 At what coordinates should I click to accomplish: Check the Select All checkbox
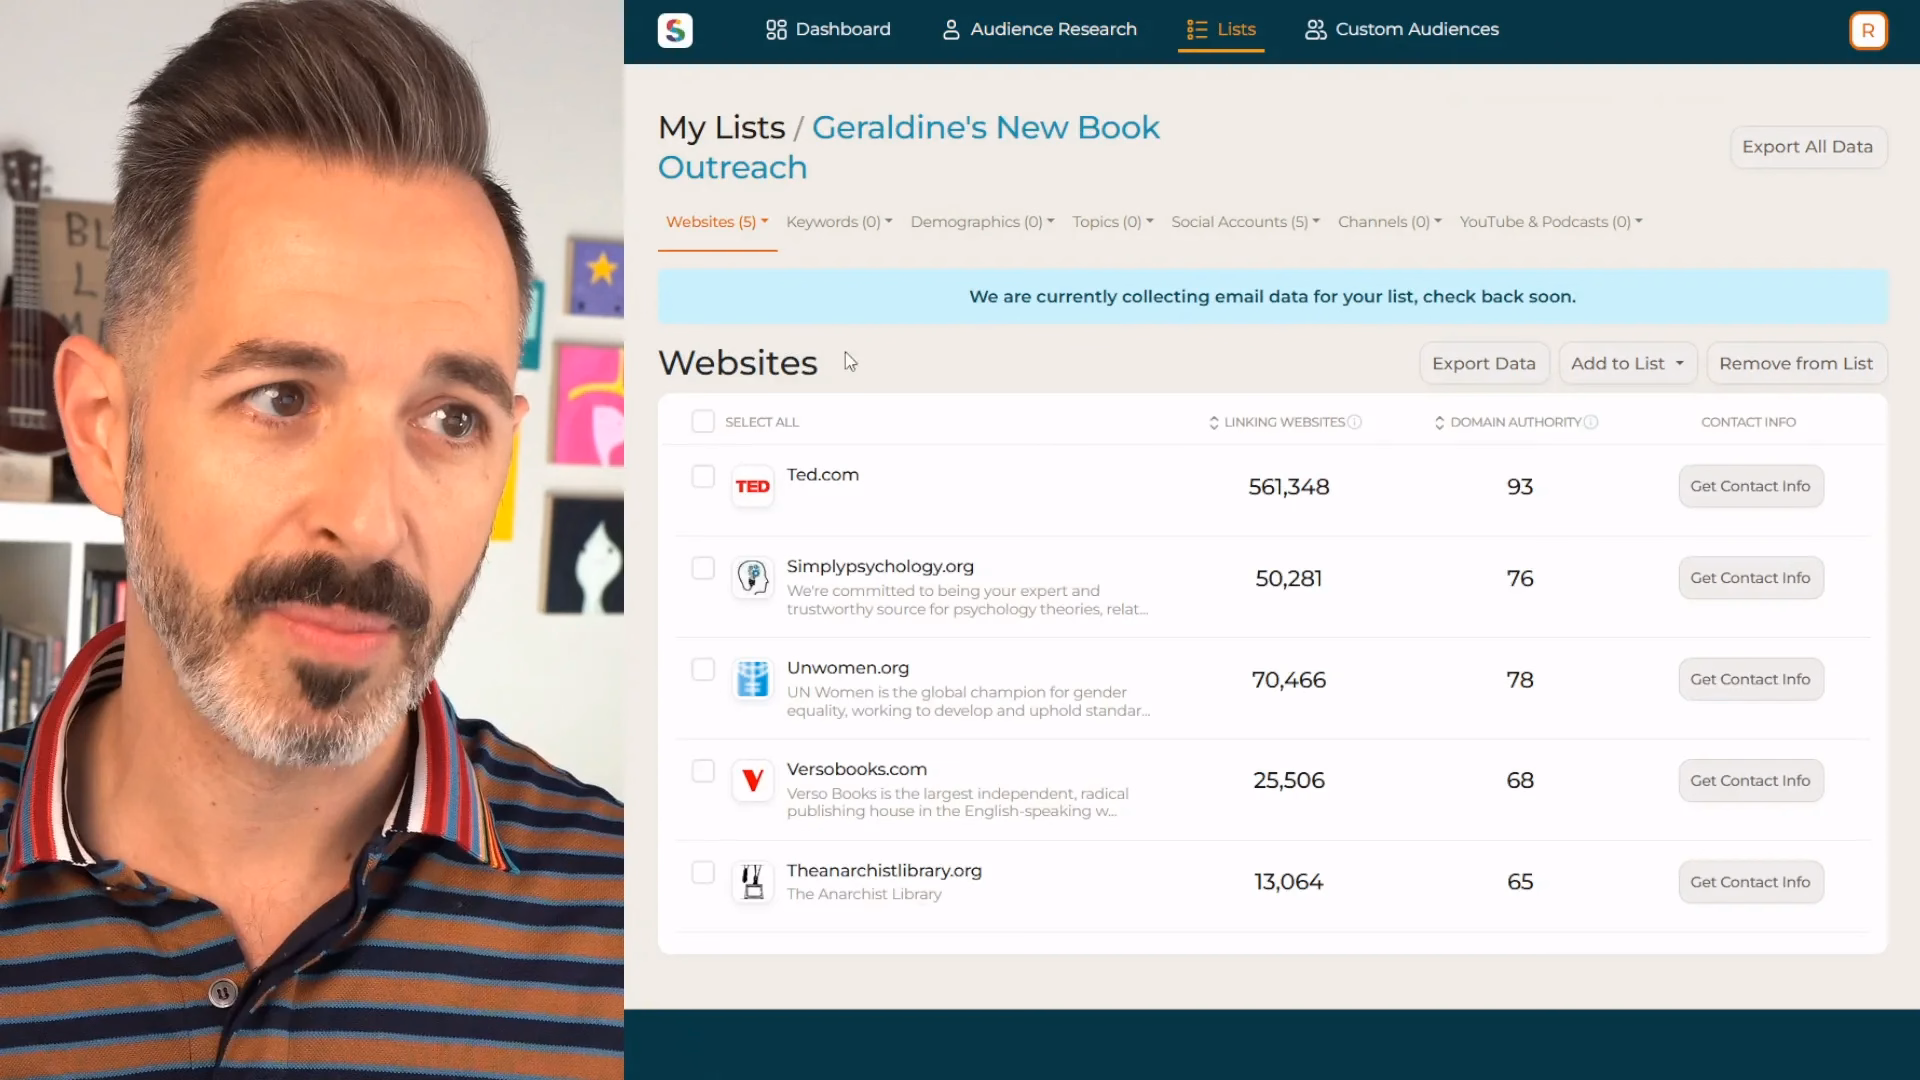703,421
